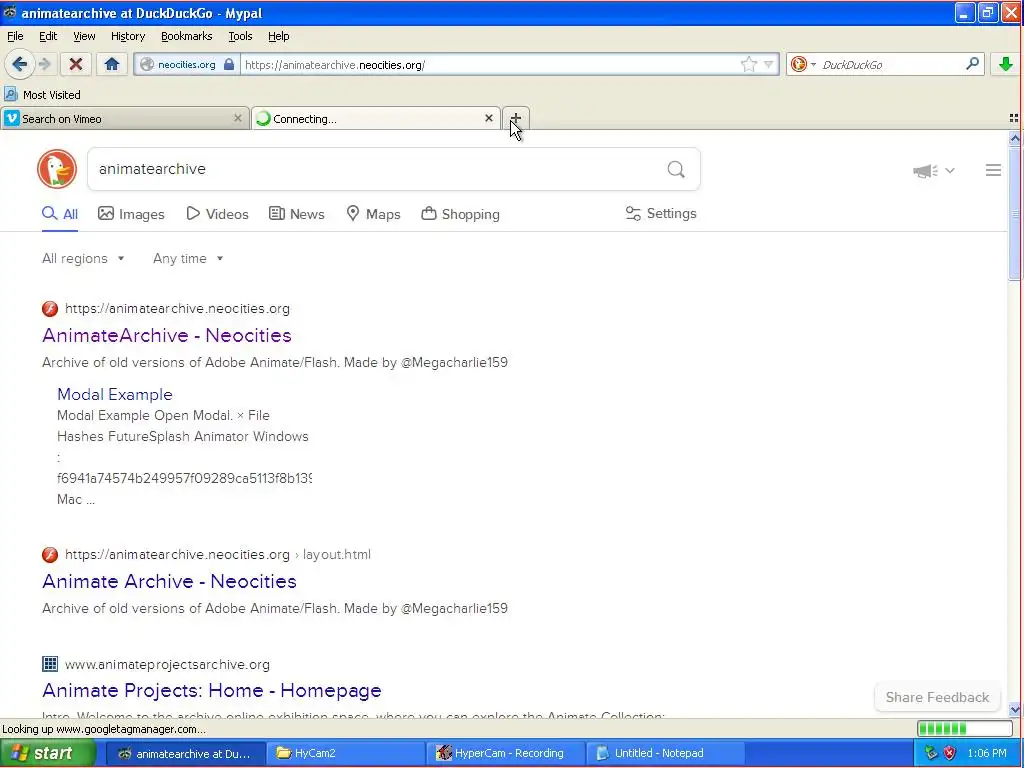Click the 1:06 PM clock

click(987, 753)
